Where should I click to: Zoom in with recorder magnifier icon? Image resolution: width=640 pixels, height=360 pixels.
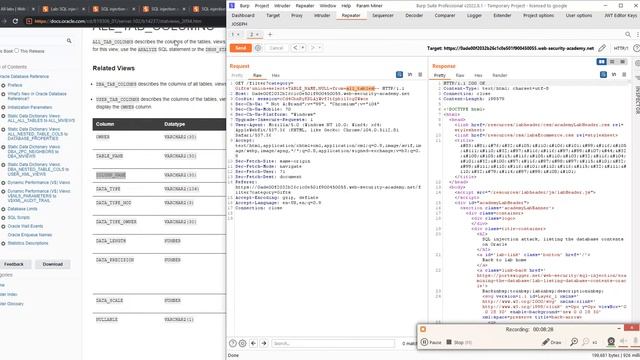574,342
